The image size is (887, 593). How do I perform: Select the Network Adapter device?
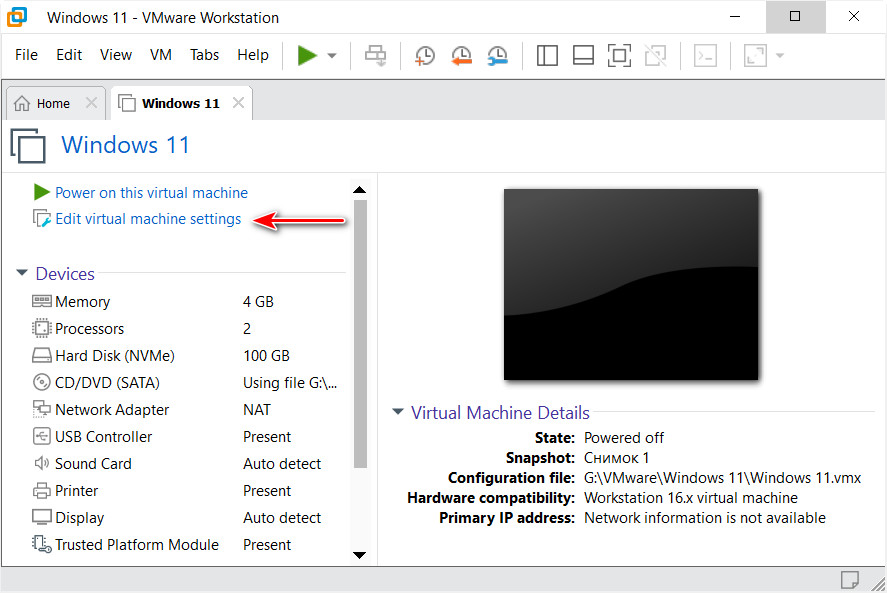[188, 410]
